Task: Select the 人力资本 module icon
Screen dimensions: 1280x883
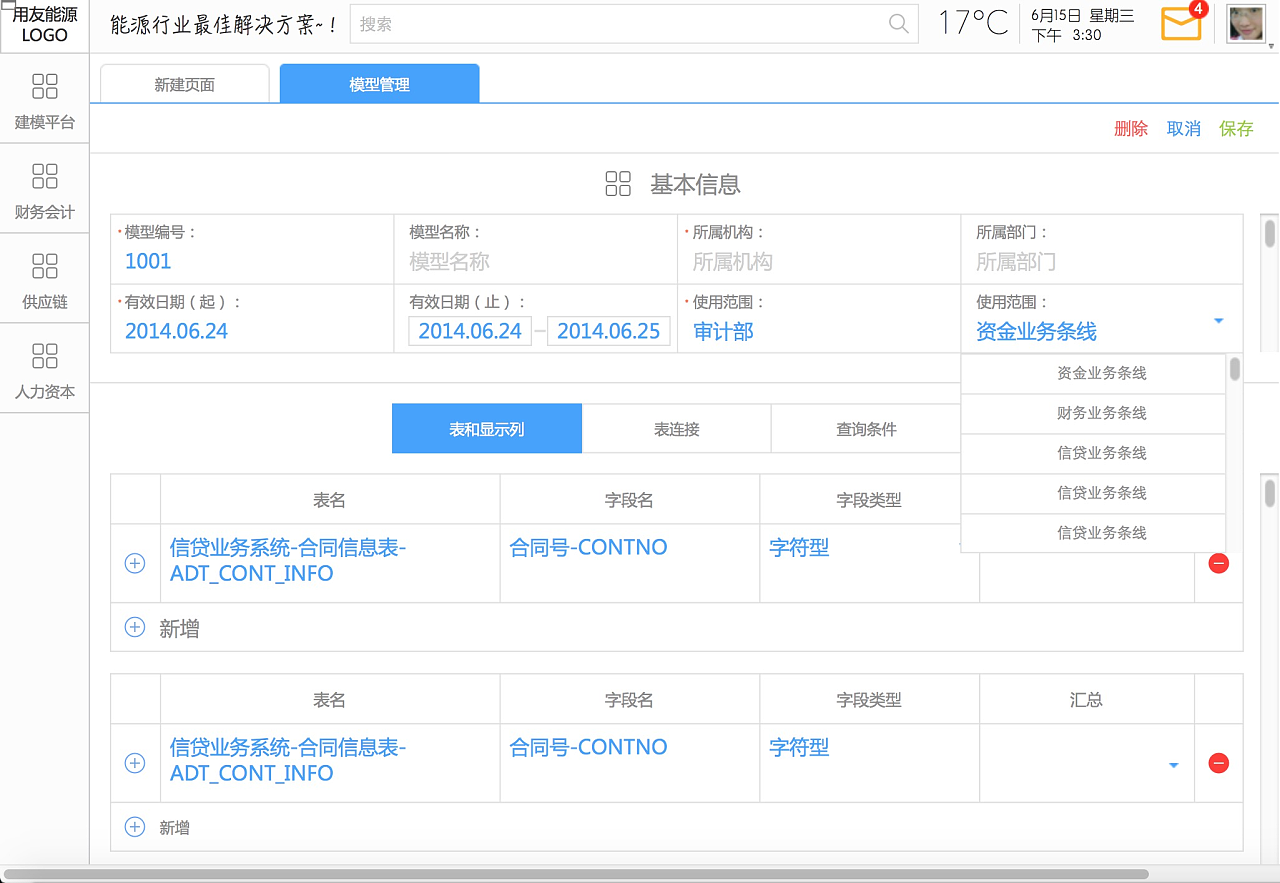Action: coord(45,370)
